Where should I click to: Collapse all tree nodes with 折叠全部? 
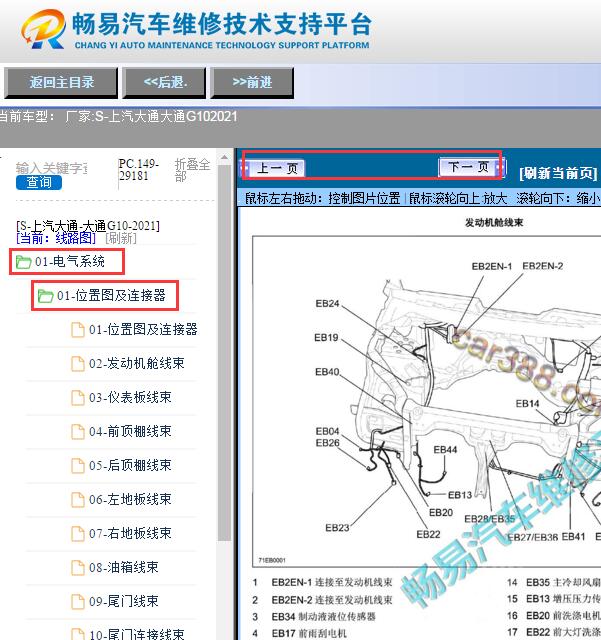192,170
